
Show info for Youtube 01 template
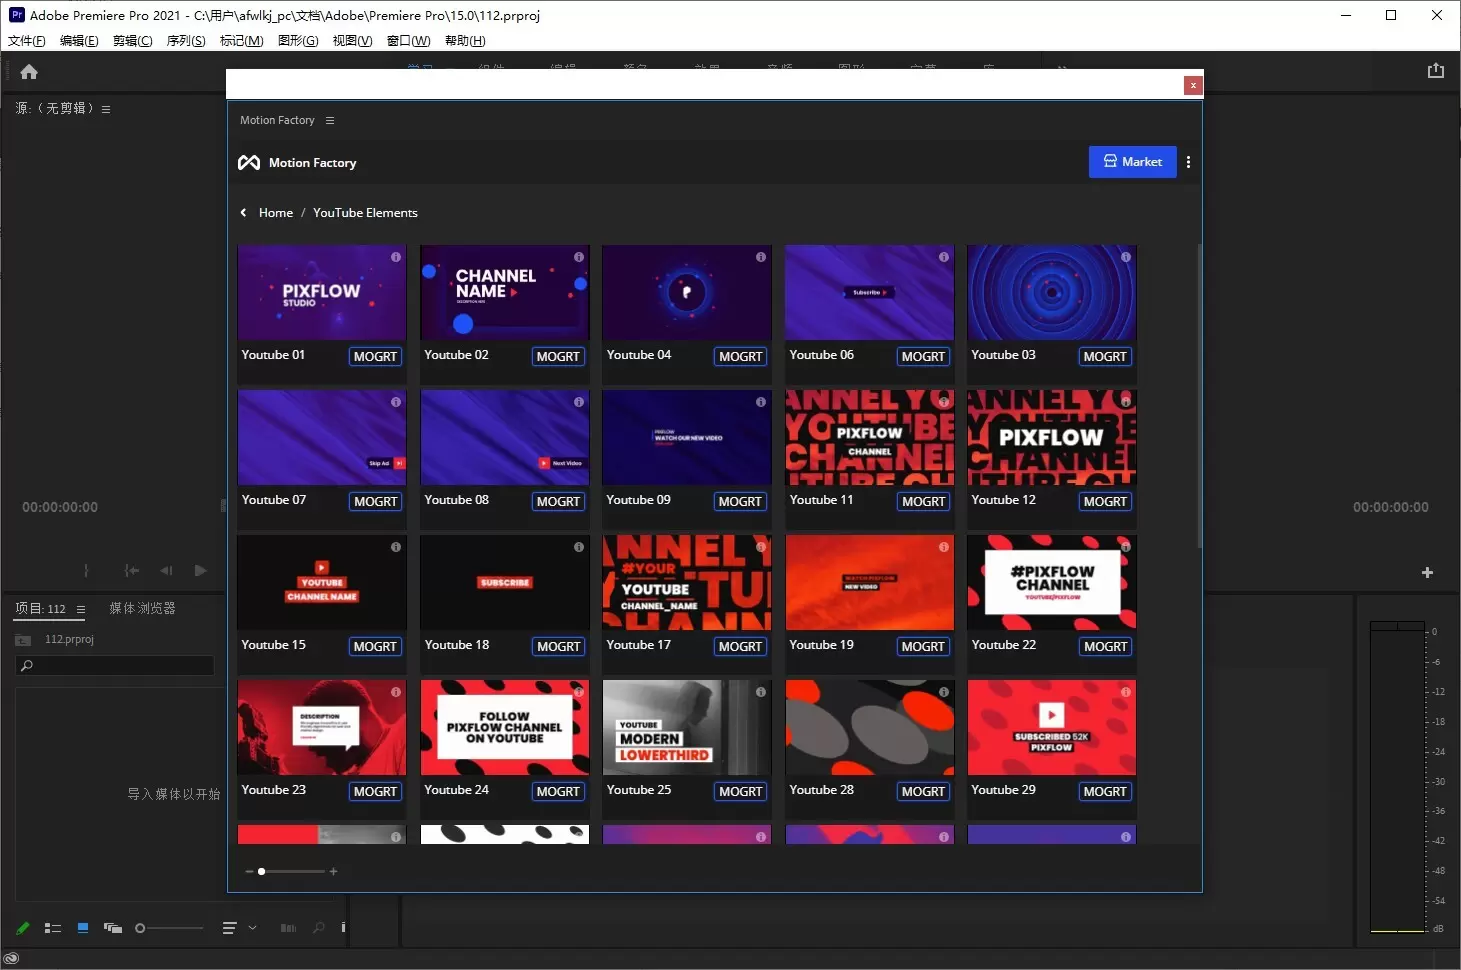coord(396,257)
